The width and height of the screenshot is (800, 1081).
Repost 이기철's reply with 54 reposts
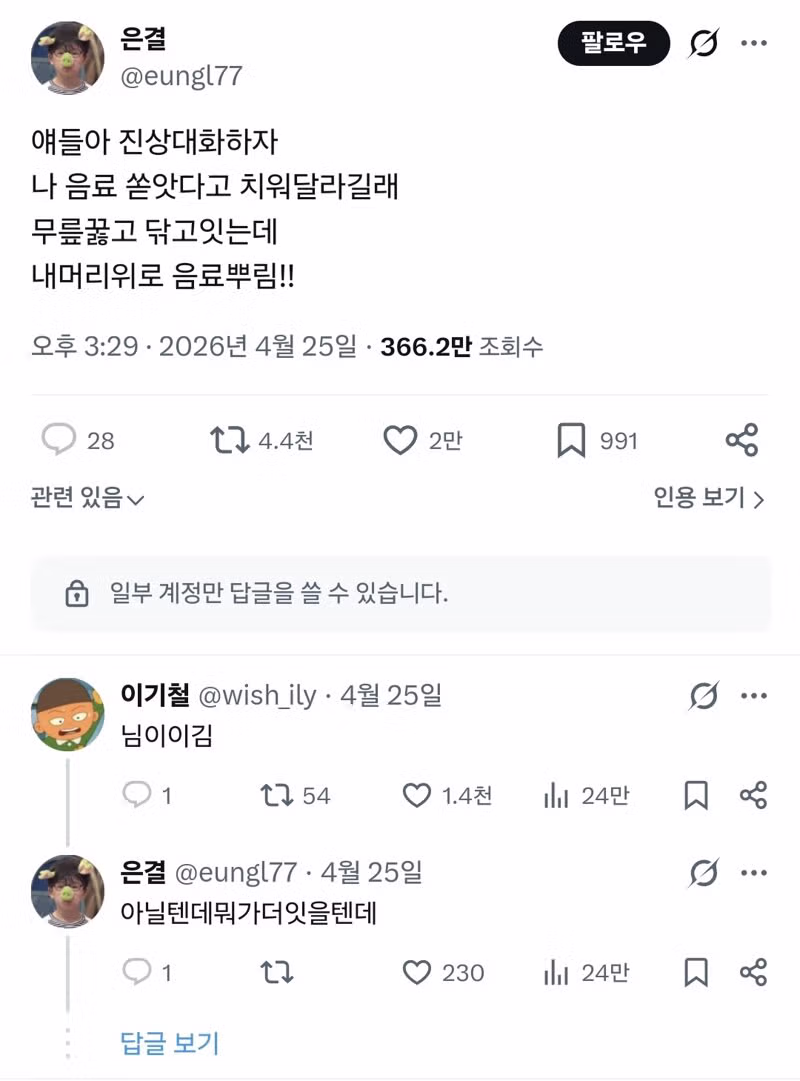click(x=276, y=795)
